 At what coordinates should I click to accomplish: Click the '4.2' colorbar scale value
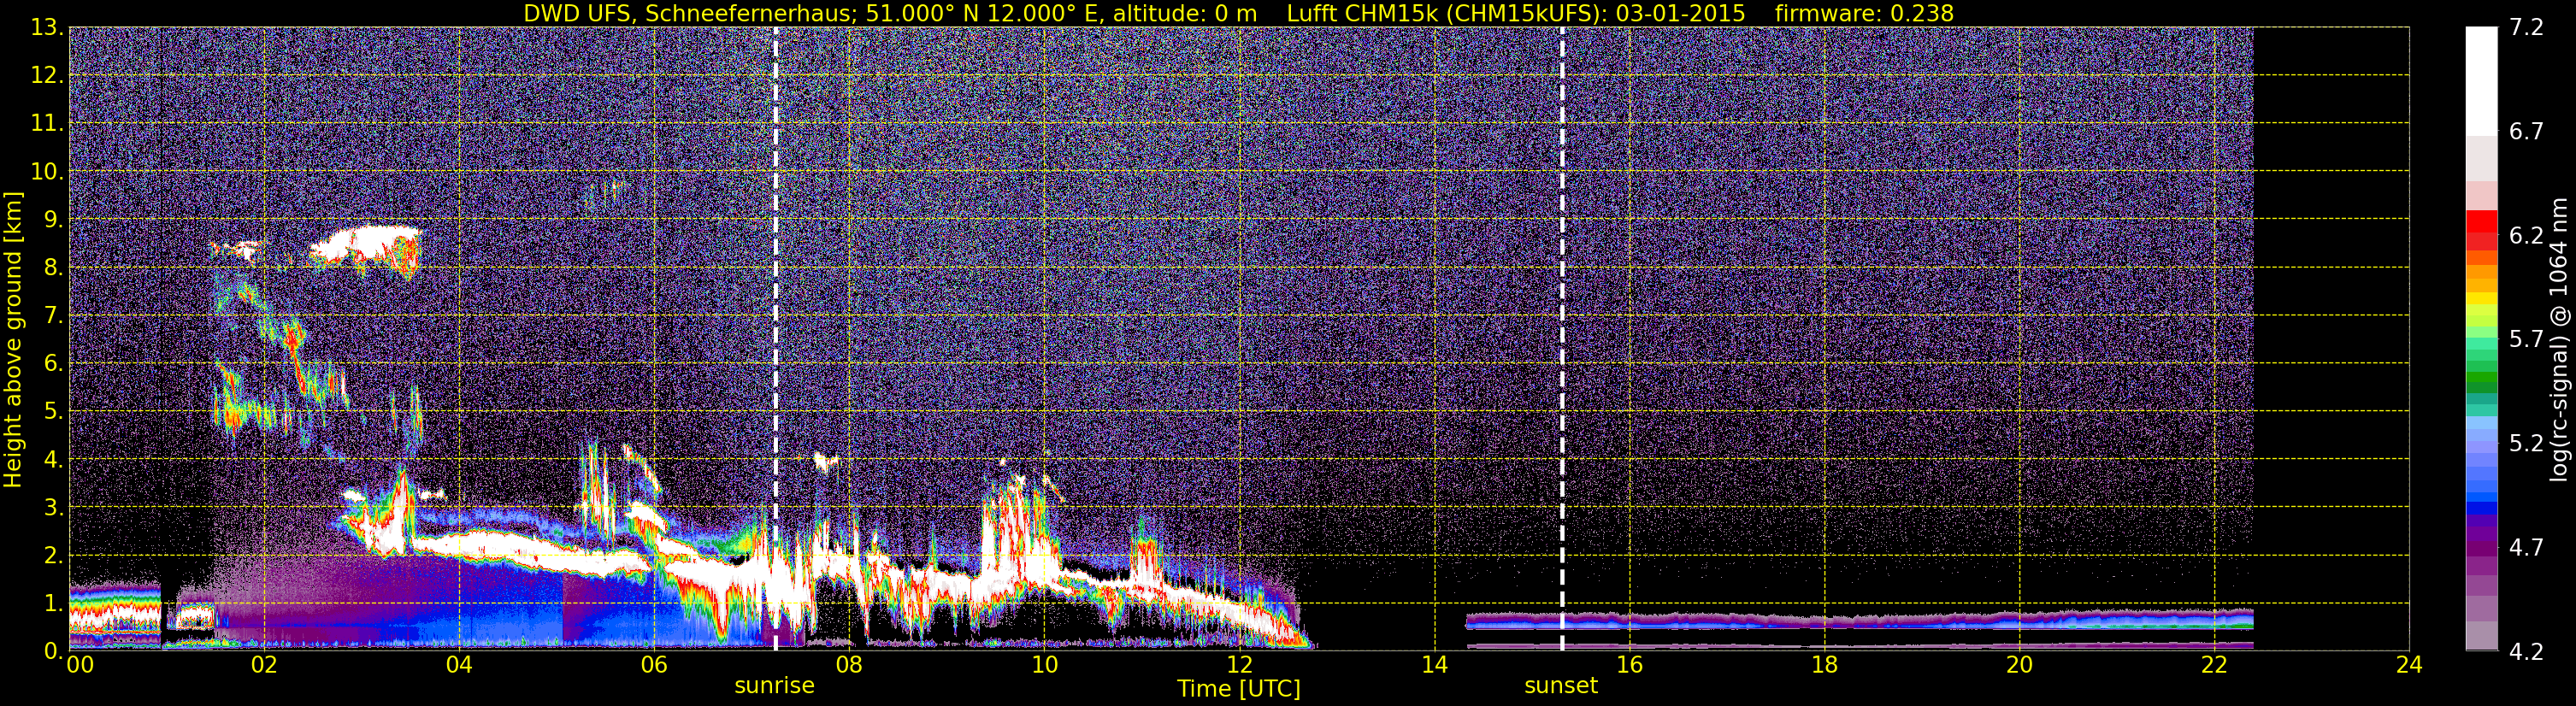coord(2526,652)
